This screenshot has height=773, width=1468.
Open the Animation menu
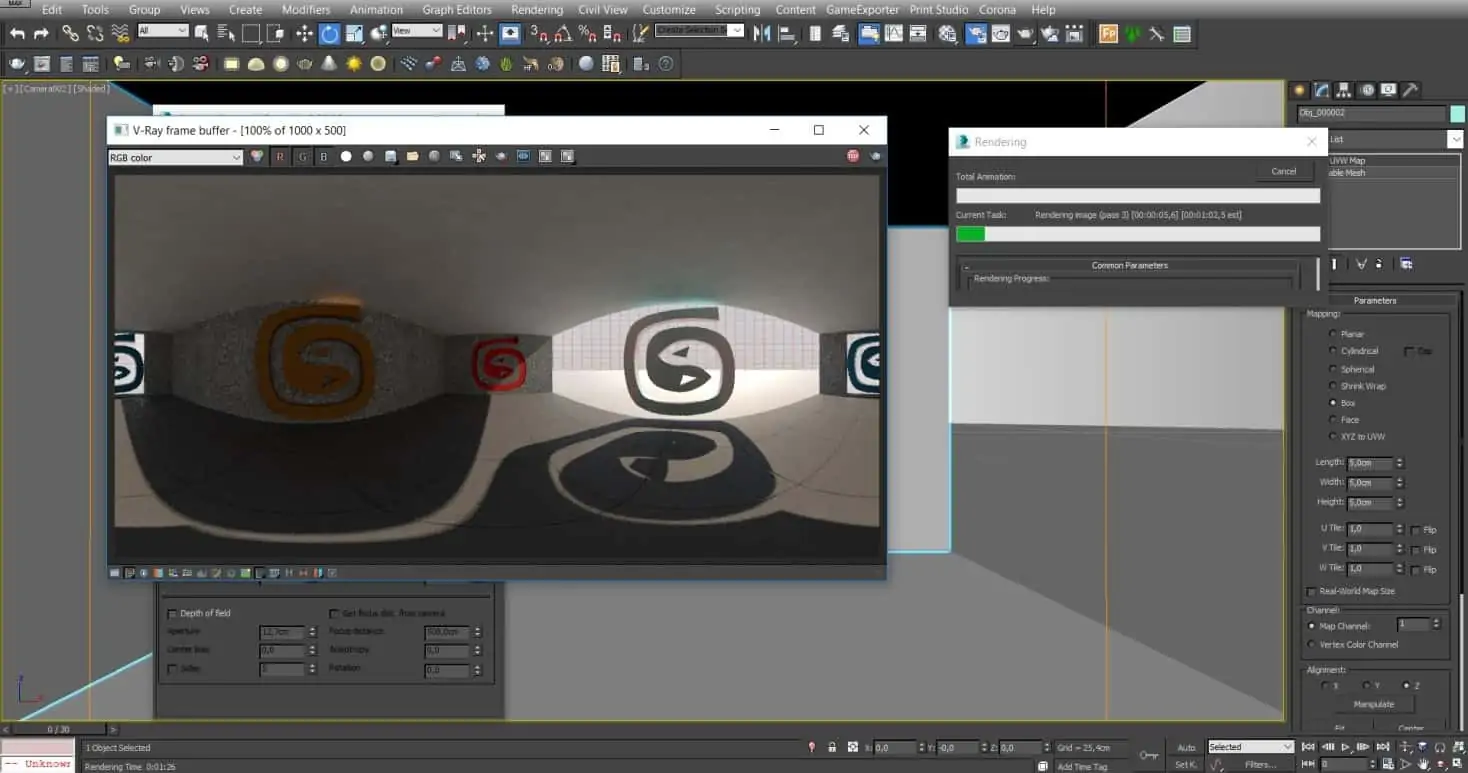(376, 9)
